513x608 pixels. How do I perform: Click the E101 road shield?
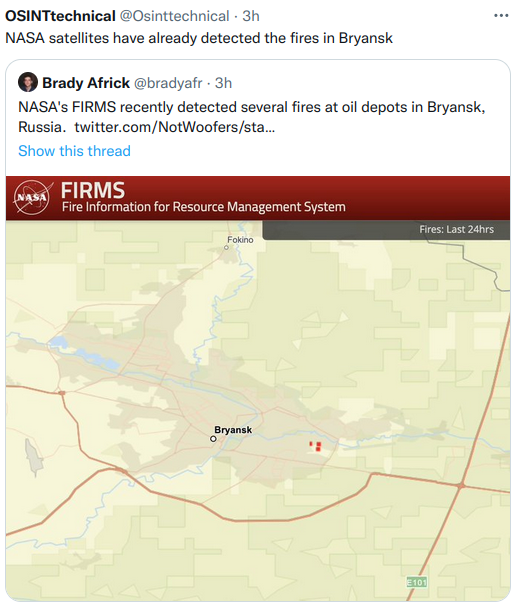coord(417,582)
